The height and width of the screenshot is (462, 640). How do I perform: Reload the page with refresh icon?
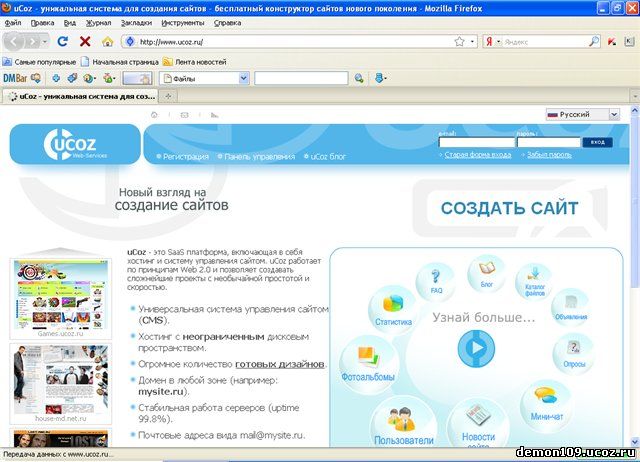coord(62,41)
